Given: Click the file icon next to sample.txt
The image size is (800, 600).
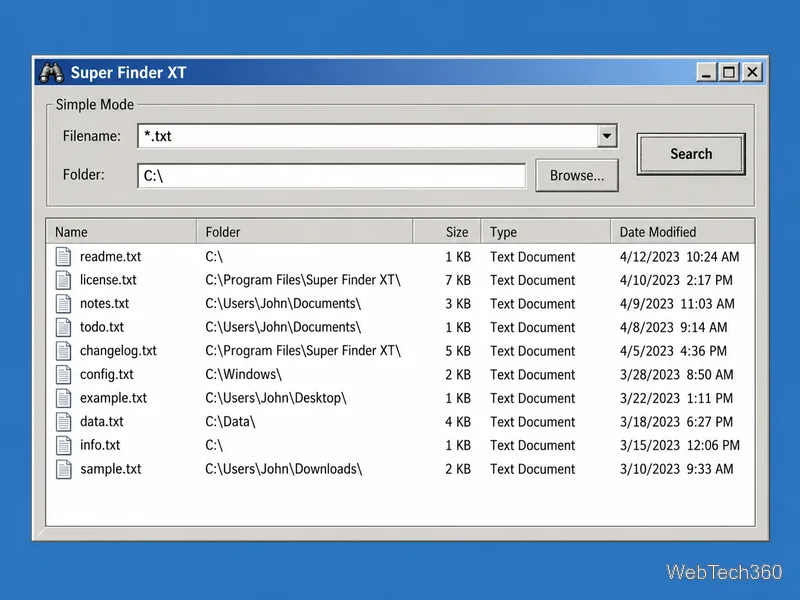Looking at the screenshot, I should tap(63, 469).
